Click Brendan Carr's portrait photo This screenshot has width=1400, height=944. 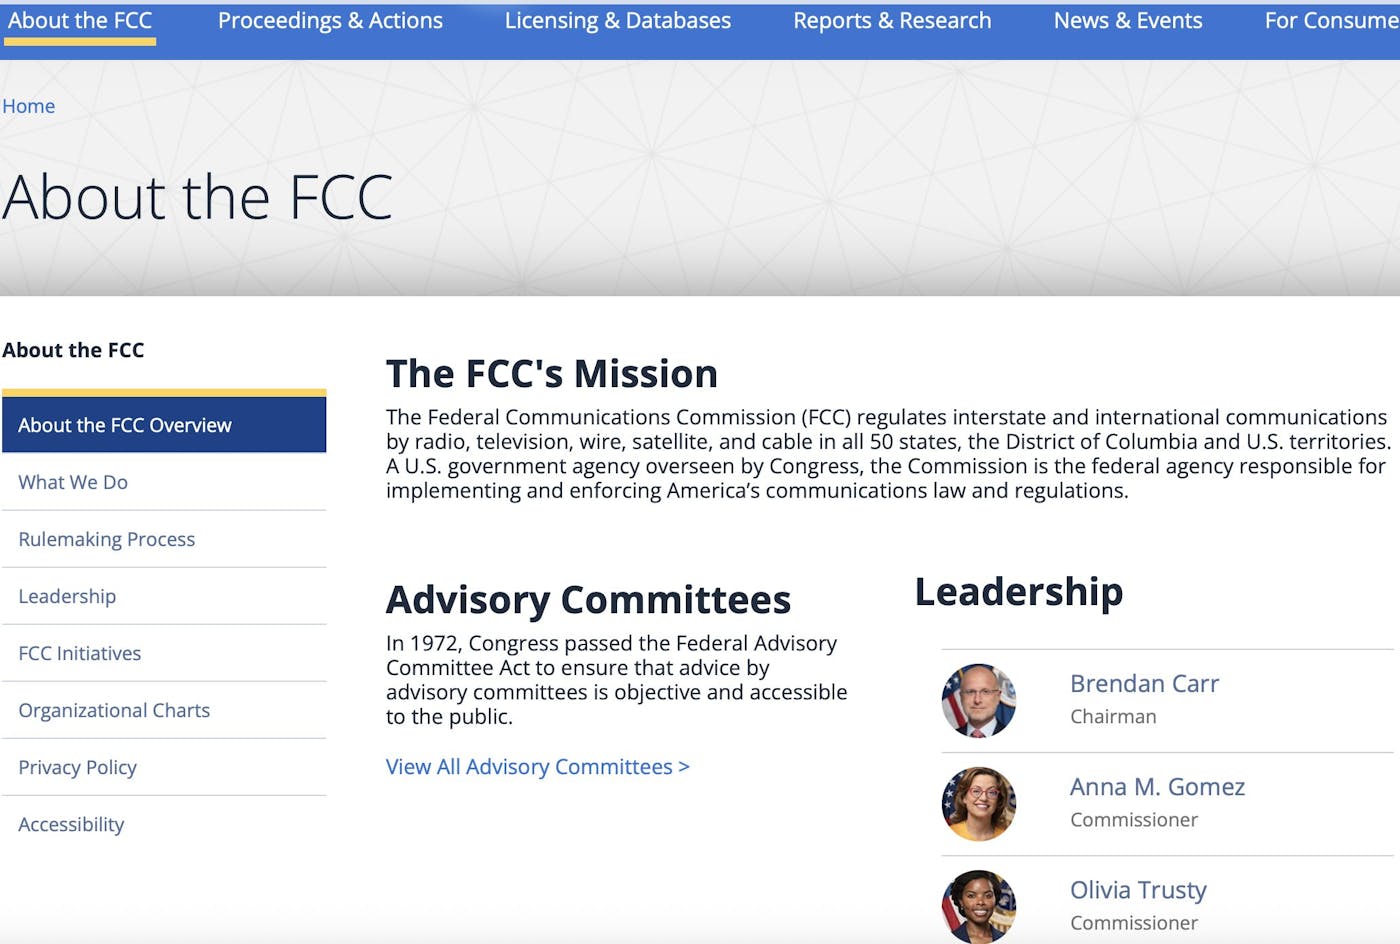point(978,701)
